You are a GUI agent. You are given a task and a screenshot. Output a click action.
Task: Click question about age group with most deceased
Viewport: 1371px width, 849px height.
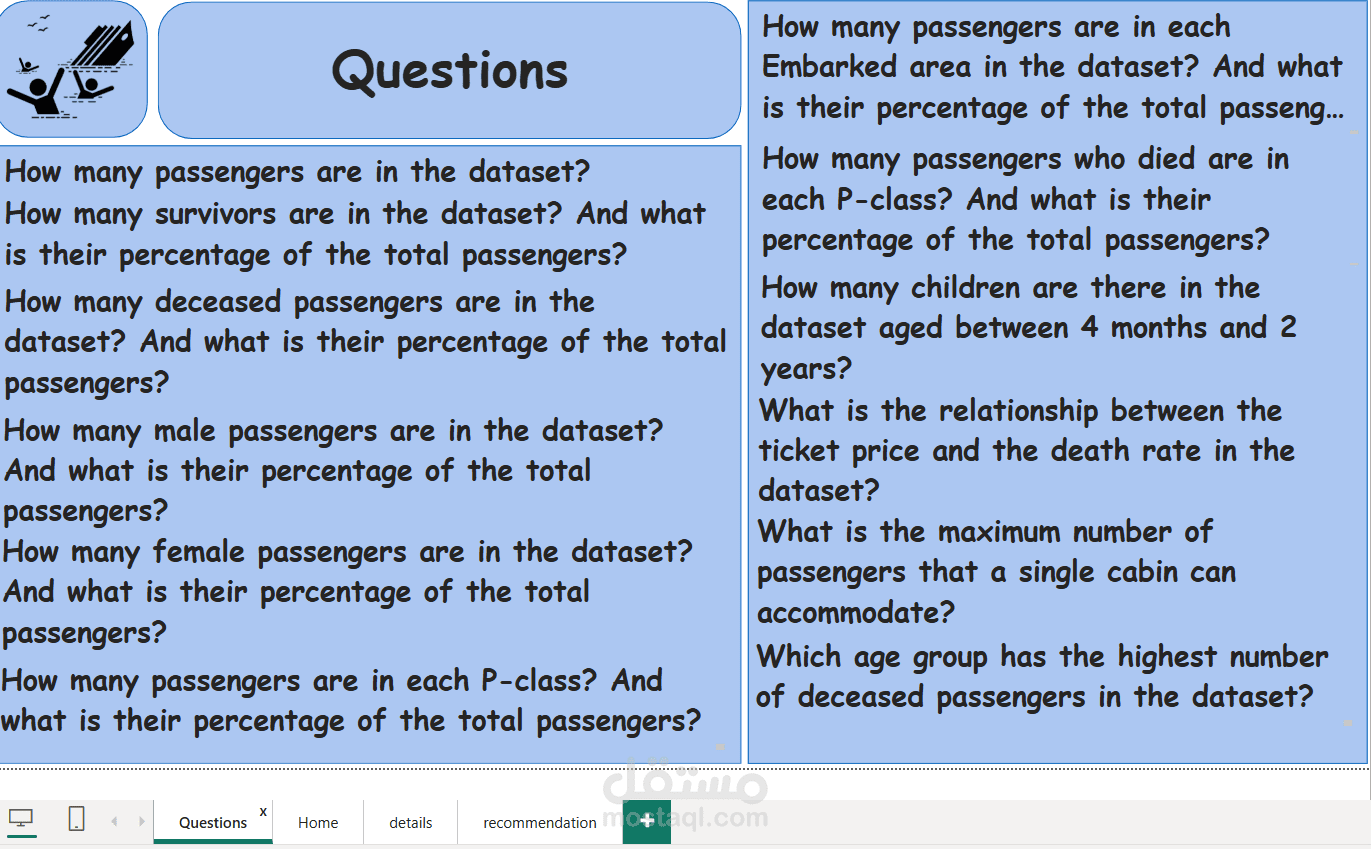1043,676
